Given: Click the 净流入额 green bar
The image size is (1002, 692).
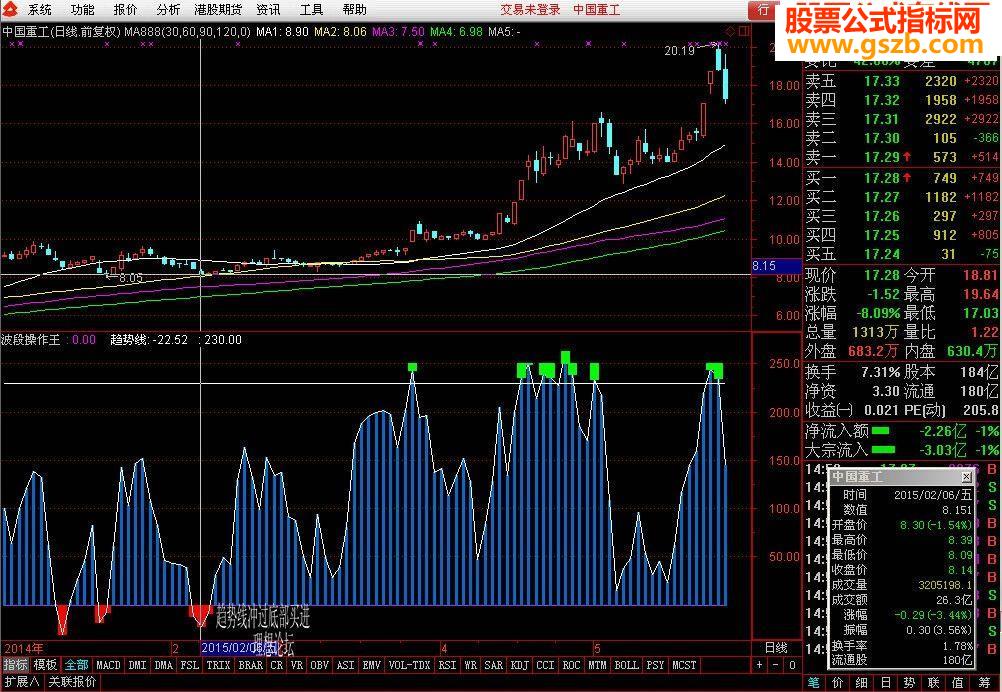Looking at the screenshot, I should pyautogui.click(x=881, y=431).
